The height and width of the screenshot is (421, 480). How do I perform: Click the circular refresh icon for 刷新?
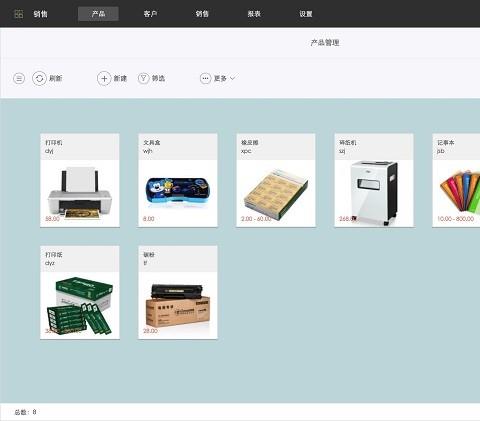[x=39, y=79]
